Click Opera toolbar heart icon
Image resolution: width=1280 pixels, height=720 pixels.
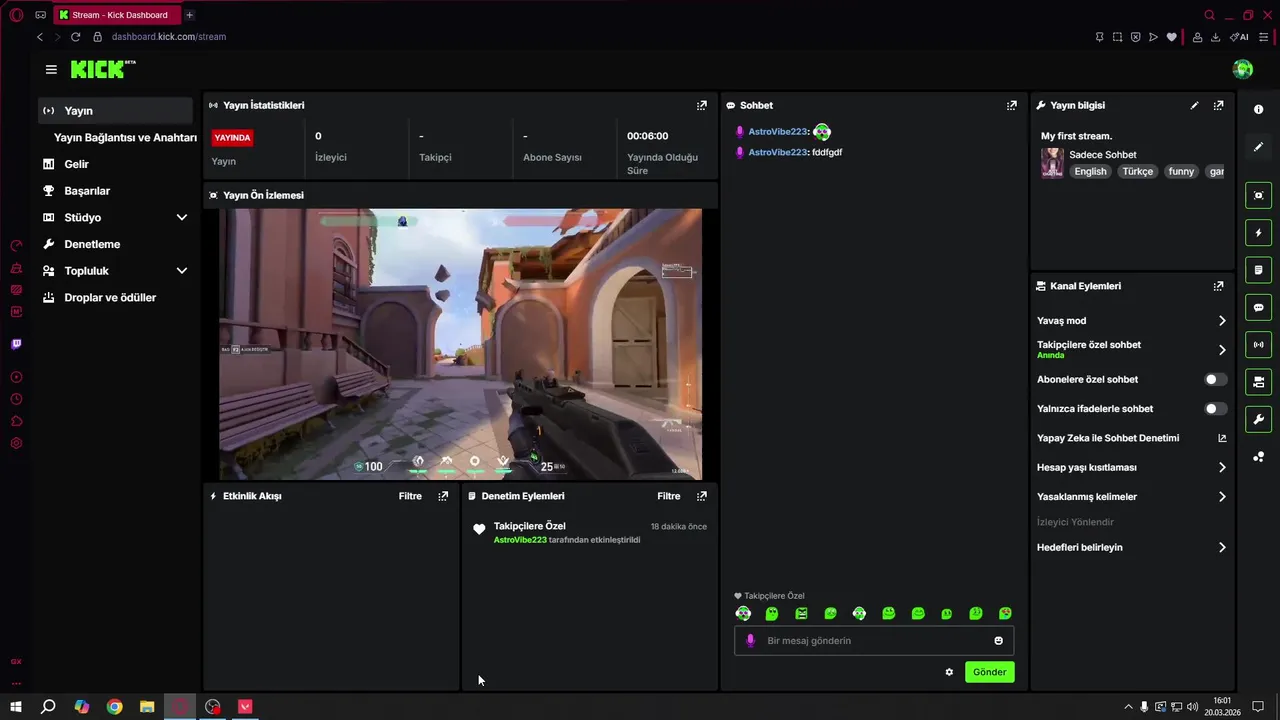coord(1171,37)
